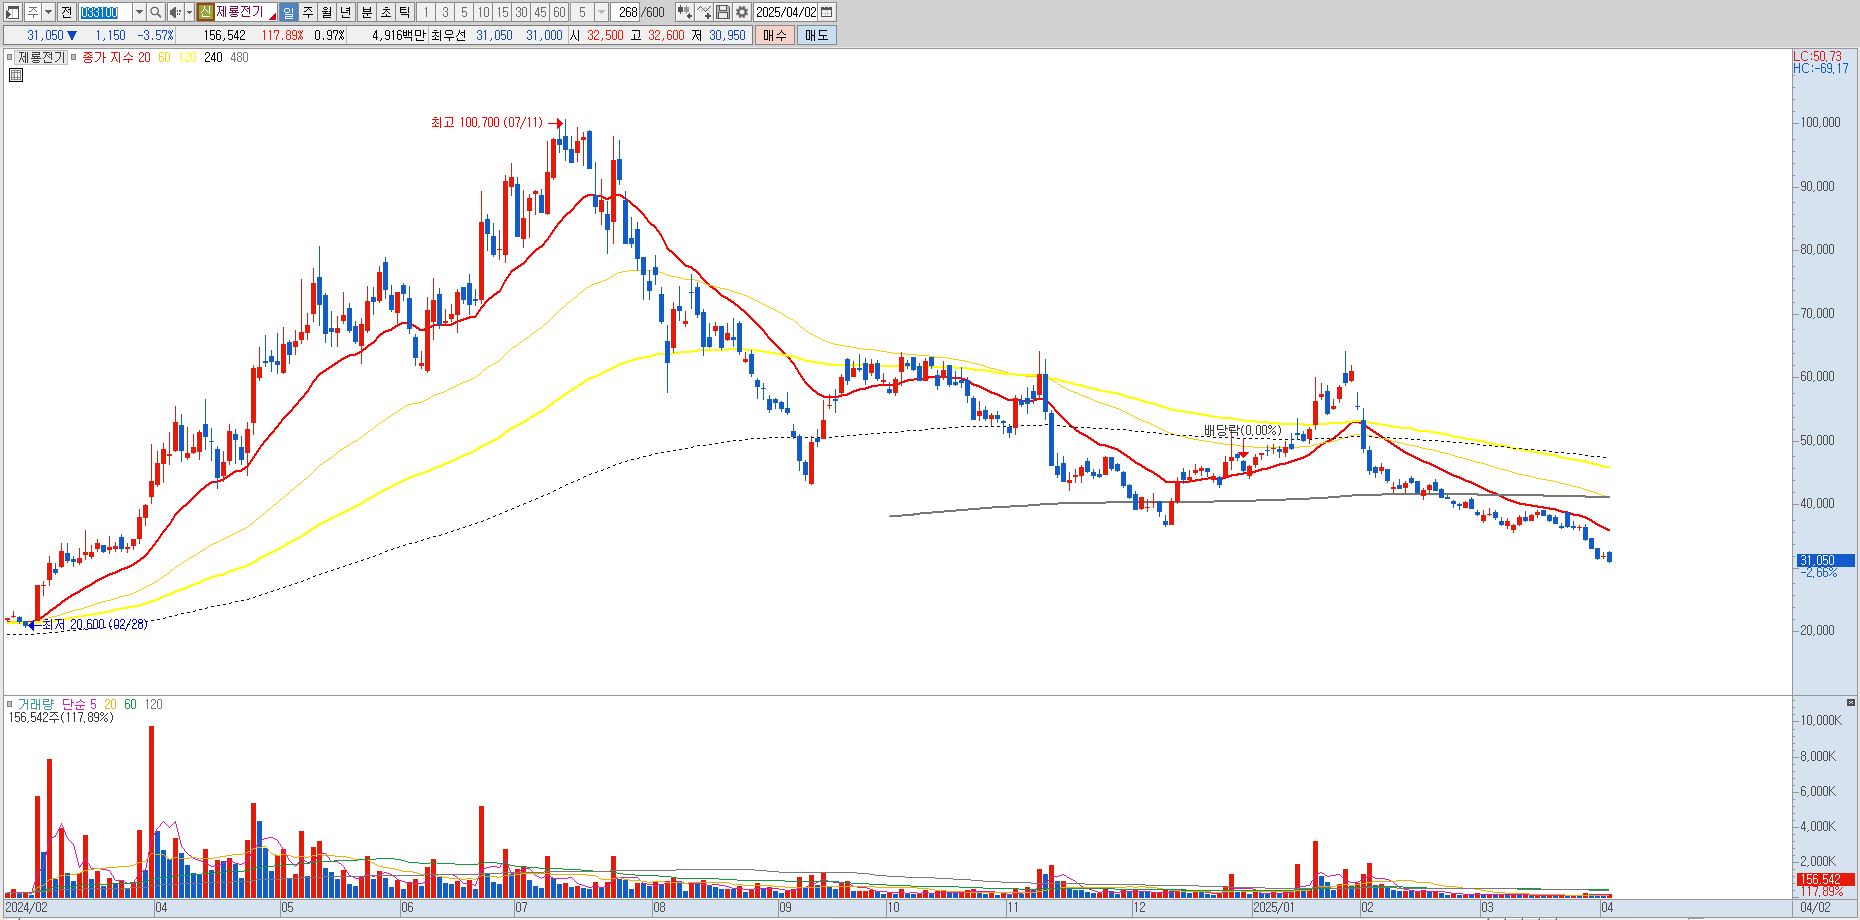Click the speaker sound icon in toolbar
1860x920 pixels.
(x=174, y=12)
